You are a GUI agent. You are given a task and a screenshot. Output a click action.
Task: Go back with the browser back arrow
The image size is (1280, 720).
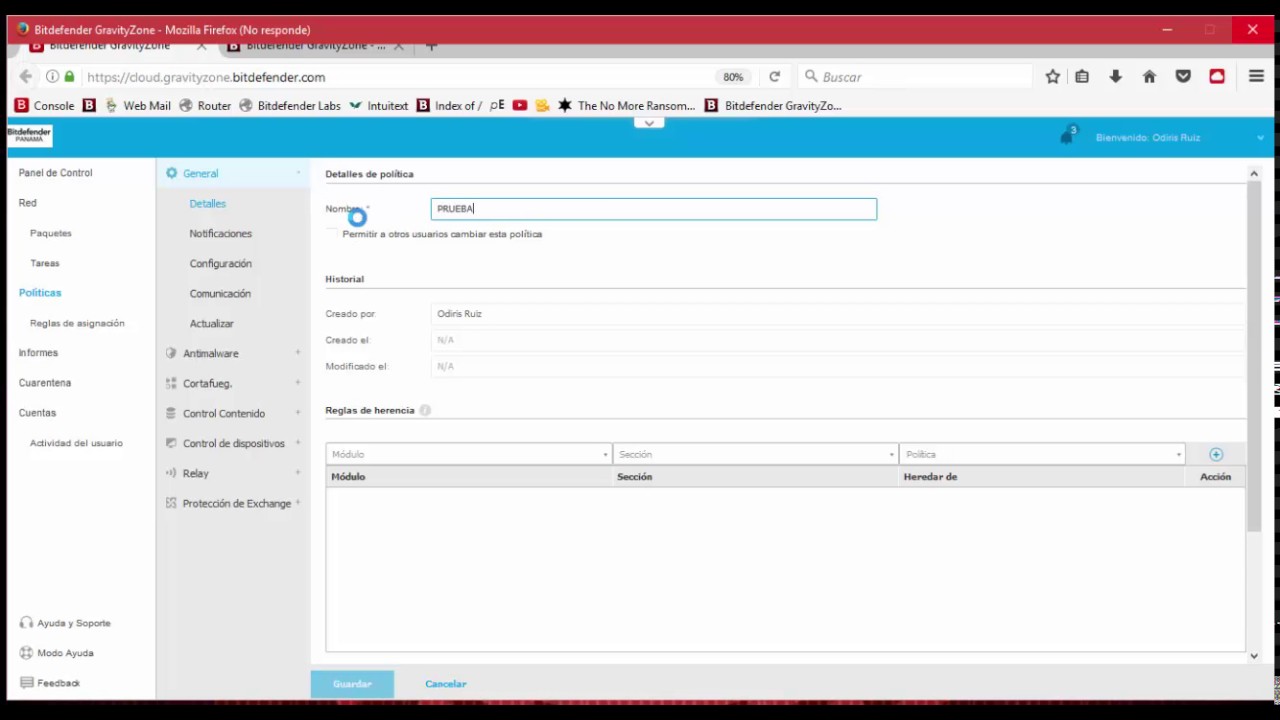pos(26,77)
